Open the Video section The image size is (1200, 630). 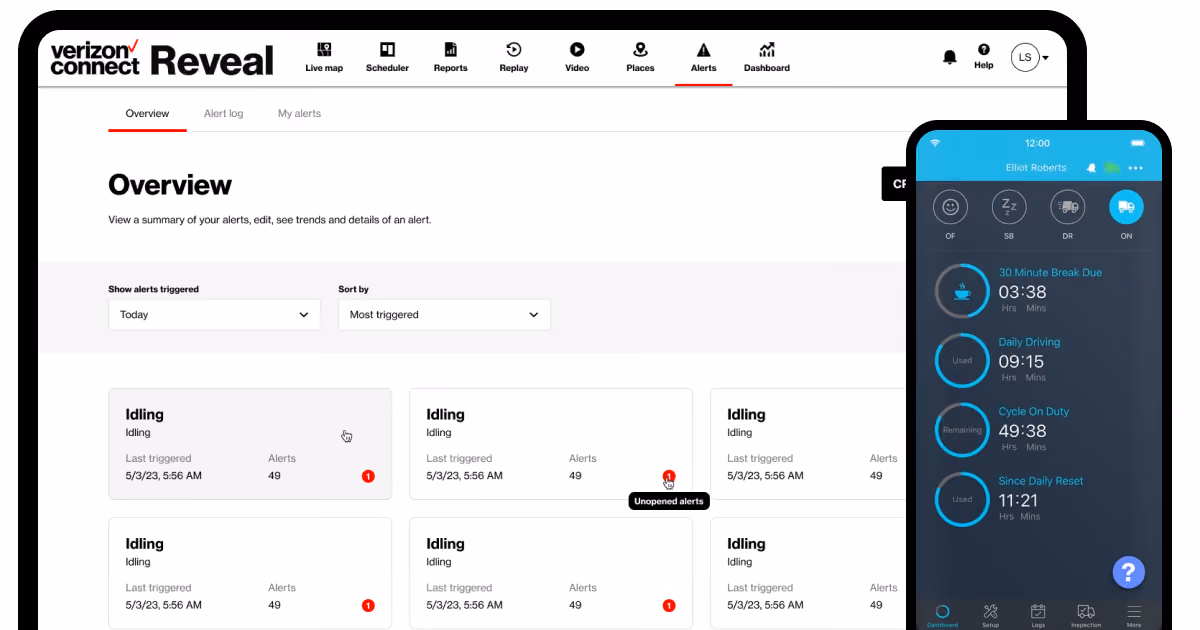(577, 57)
